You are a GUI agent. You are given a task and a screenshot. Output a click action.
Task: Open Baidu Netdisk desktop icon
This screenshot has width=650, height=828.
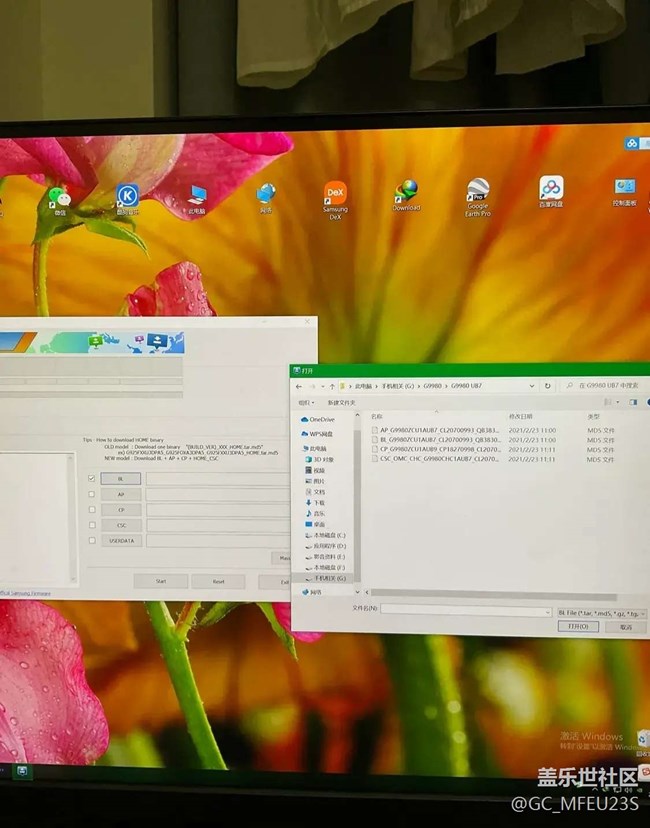551,188
